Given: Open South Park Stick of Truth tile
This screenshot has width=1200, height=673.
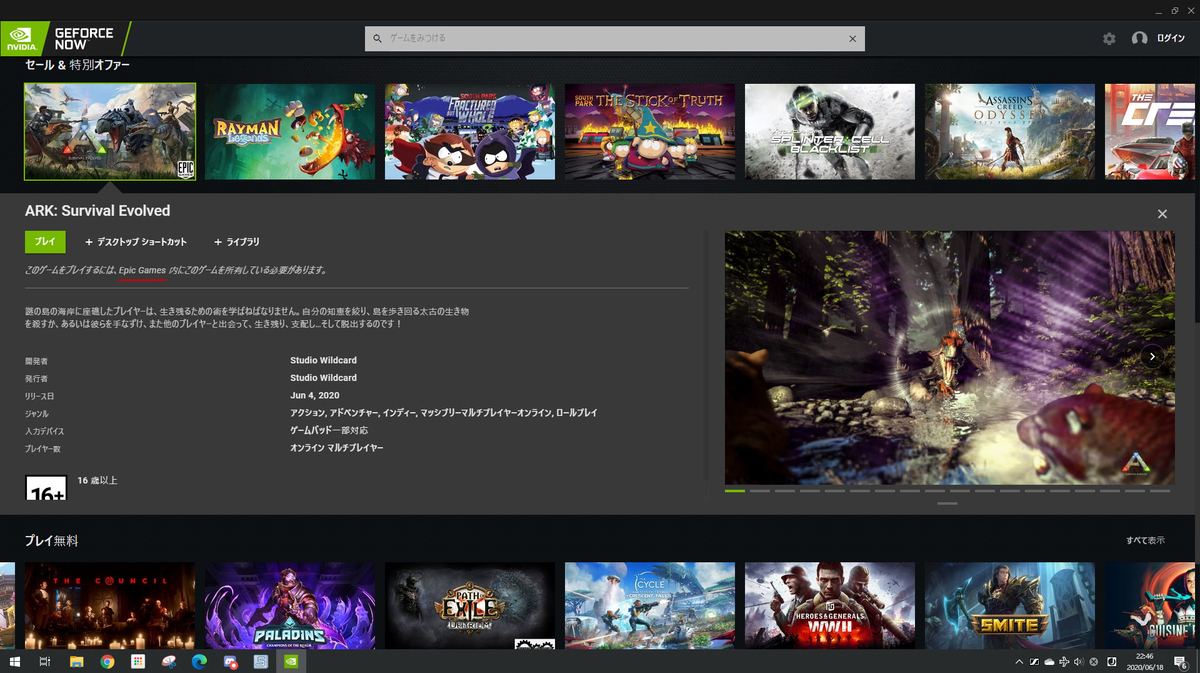Looking at the screenshot, I should pos(650,131).
